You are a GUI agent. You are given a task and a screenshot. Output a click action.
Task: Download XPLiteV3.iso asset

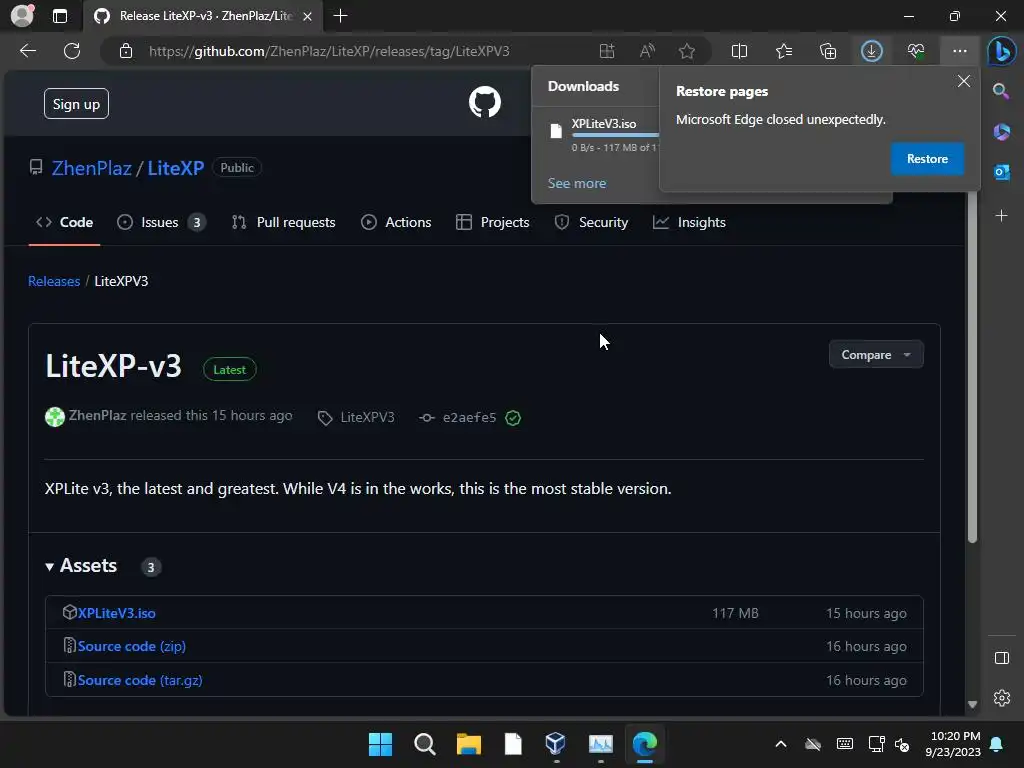tap(116, 613)
